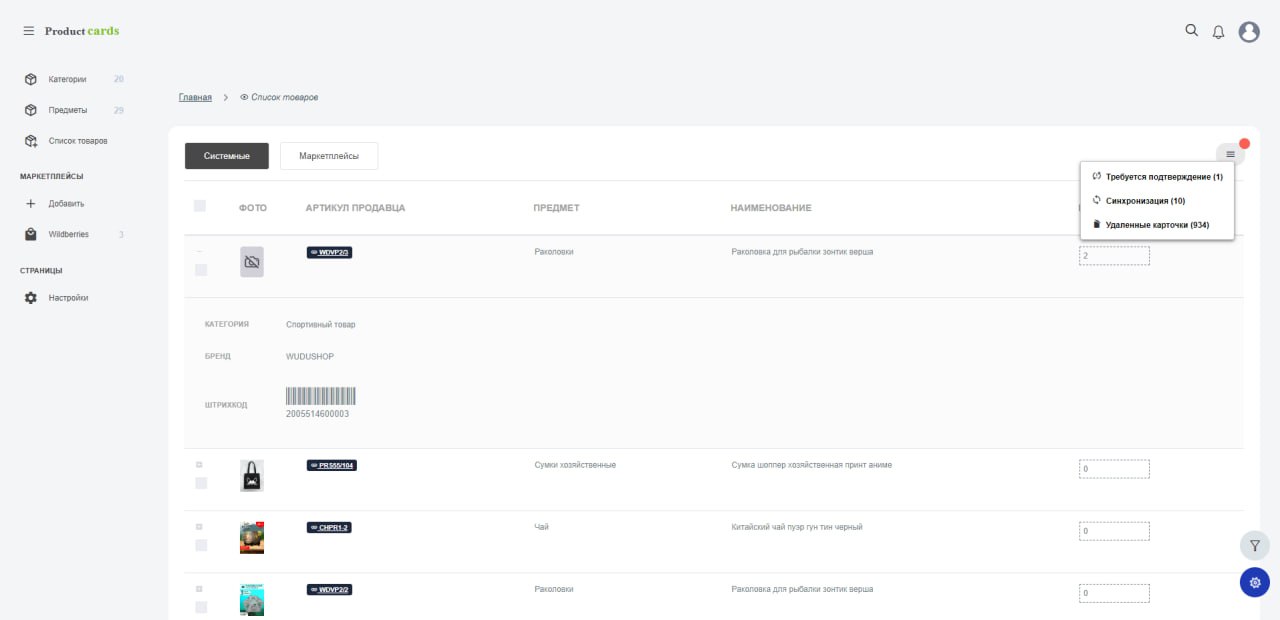The width and height of the screenshot is (1280, 620).
Task: Tick the select-all checkbox in table header
Action: (x=200, y=206)
